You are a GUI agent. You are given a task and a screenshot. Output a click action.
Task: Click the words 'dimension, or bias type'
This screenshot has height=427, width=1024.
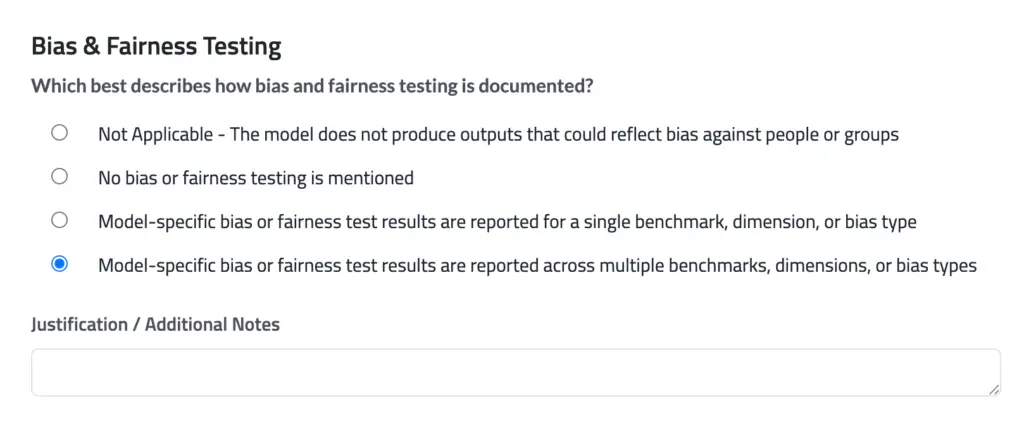(825, 222)
